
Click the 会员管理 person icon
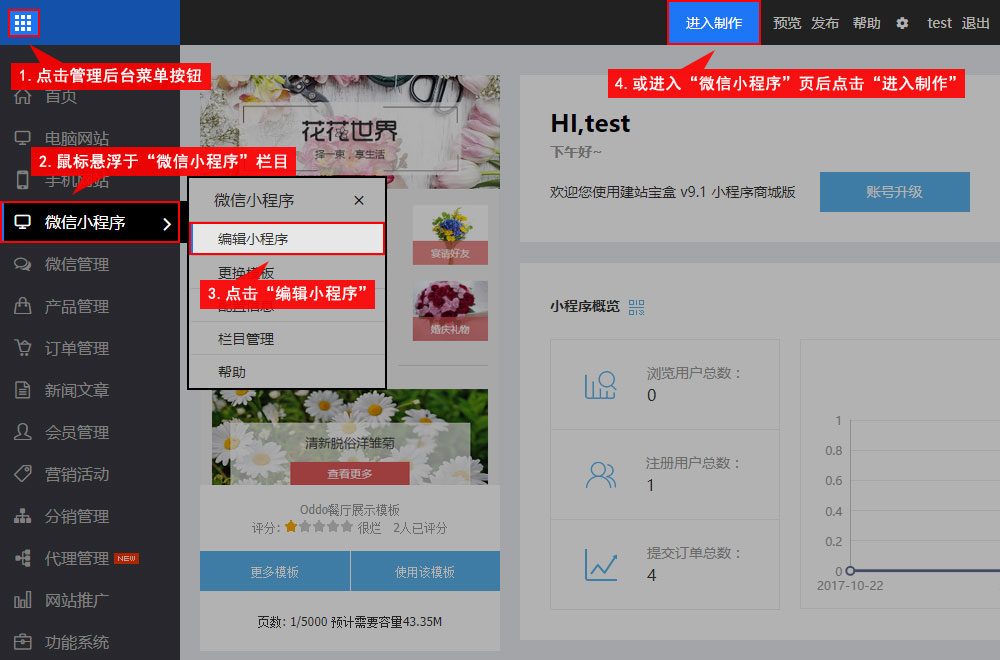22,433
